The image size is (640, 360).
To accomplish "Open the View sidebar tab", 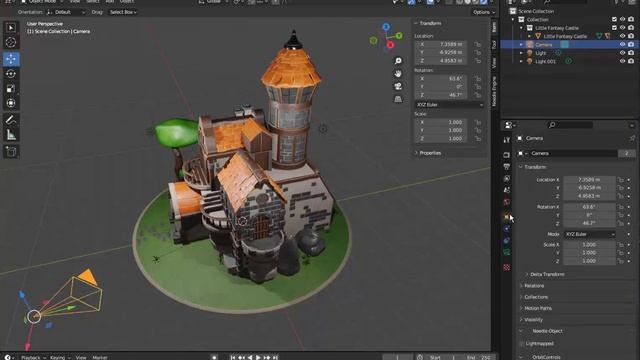I will coord(494,62).
